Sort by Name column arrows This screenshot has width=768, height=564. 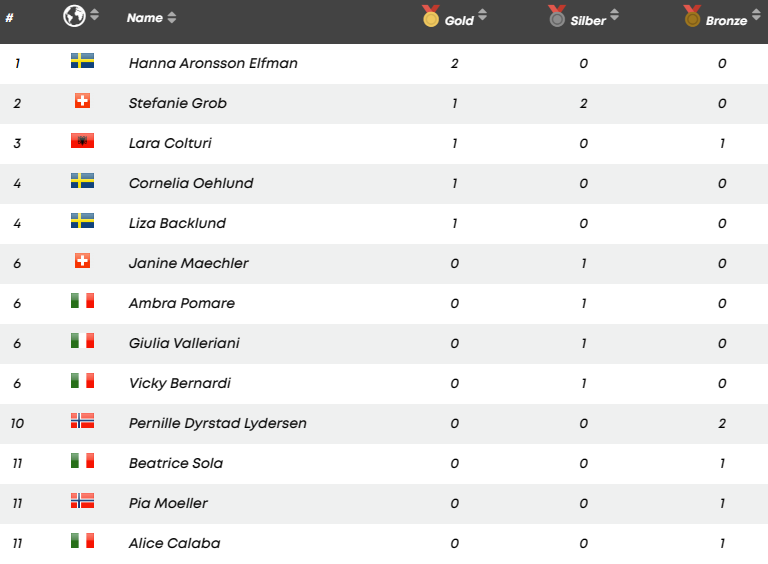click(x=171, y=18)
